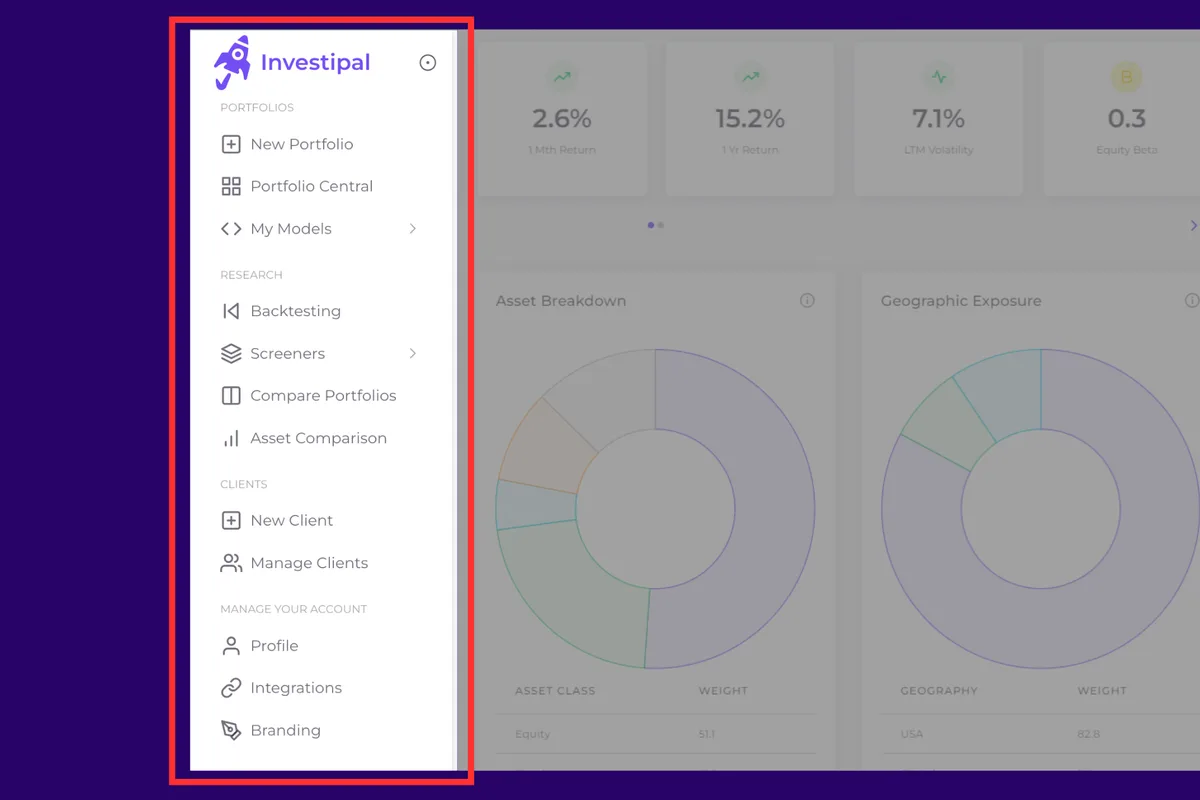
Task: Click the Backtesting rewind icon
Action: point(231,311)
